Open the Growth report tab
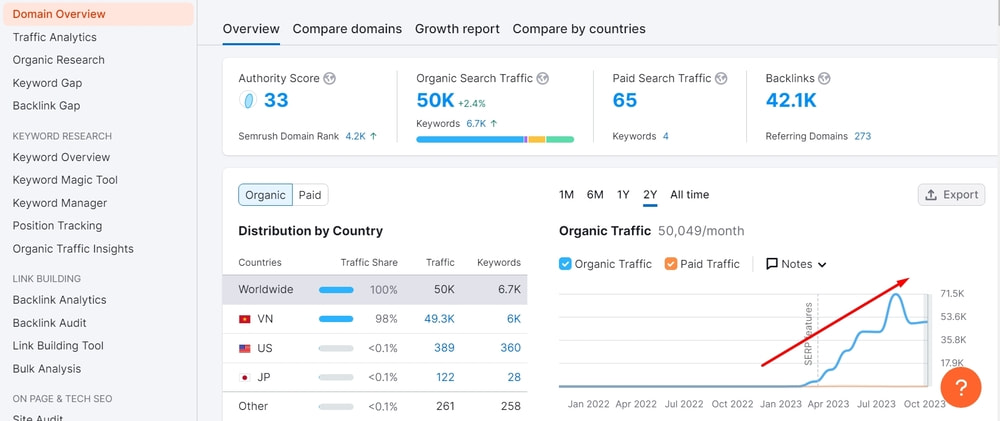Screen dimensions: 1000x421 point(457,29)
